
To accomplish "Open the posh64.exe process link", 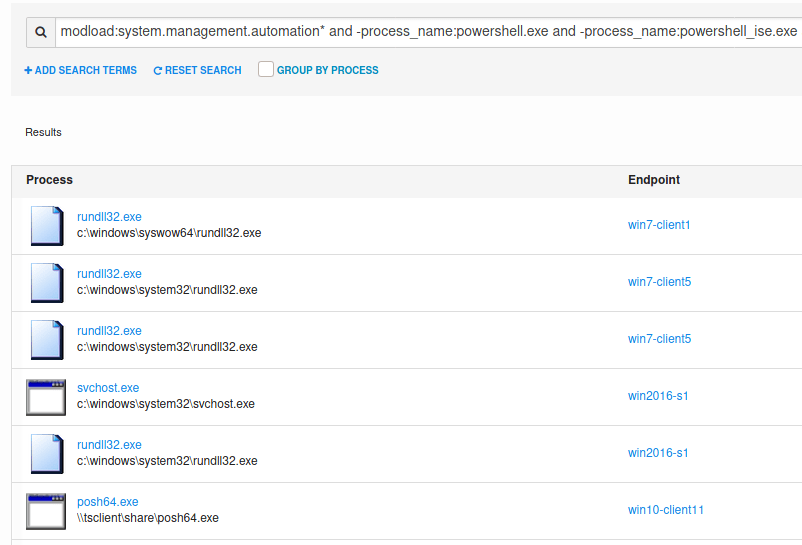I will [107, 502].
